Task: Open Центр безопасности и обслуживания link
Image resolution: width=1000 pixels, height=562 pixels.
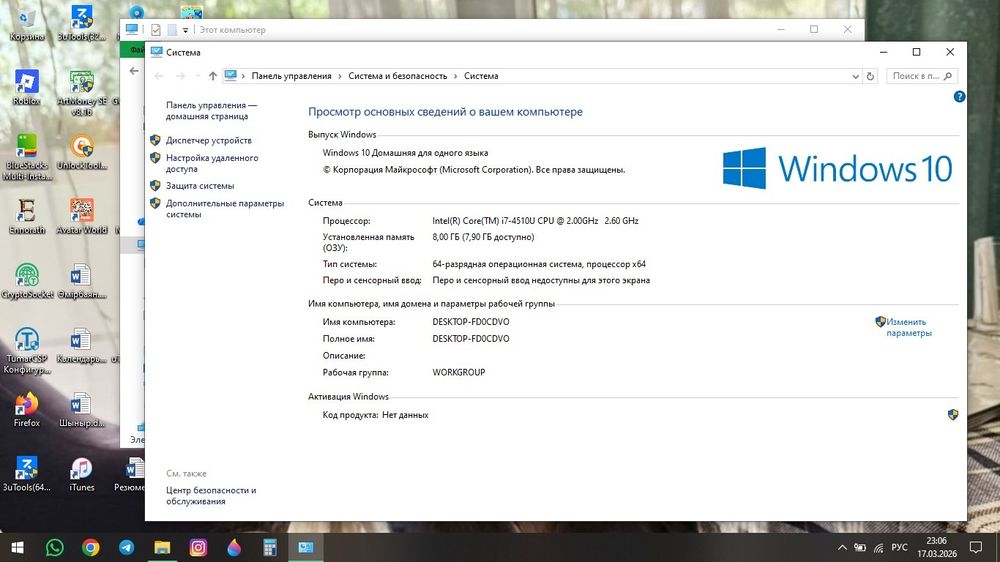Action: (x=211, y=496)
